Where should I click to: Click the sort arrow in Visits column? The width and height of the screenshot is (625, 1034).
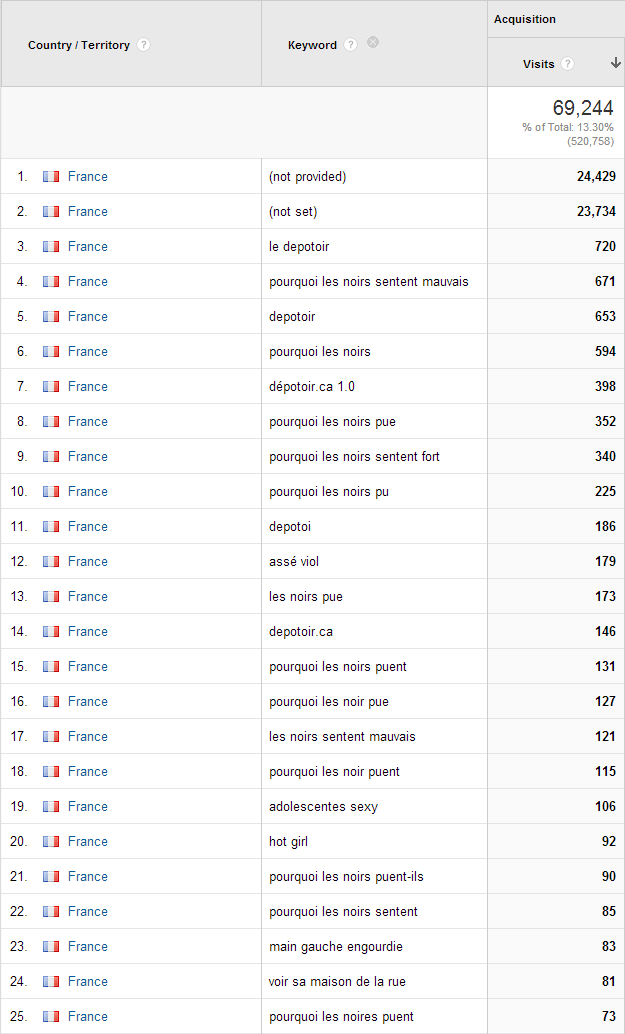click(x=616, y=63)
